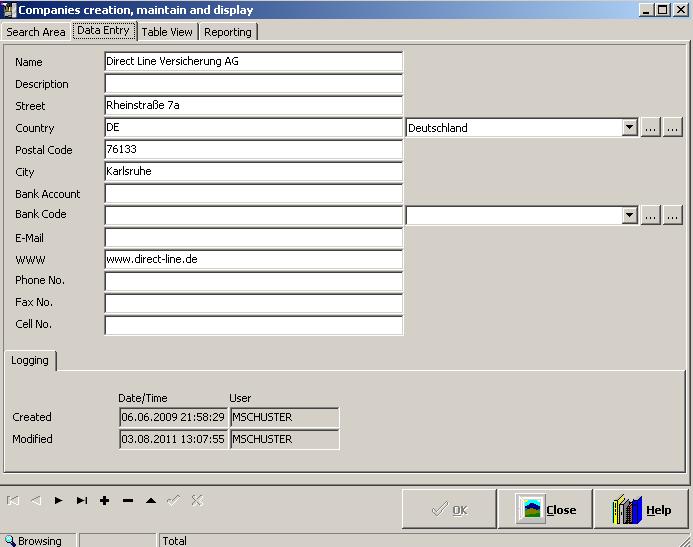
Task: Click the Postal Code field 76133
Action: tap(254, 149)
